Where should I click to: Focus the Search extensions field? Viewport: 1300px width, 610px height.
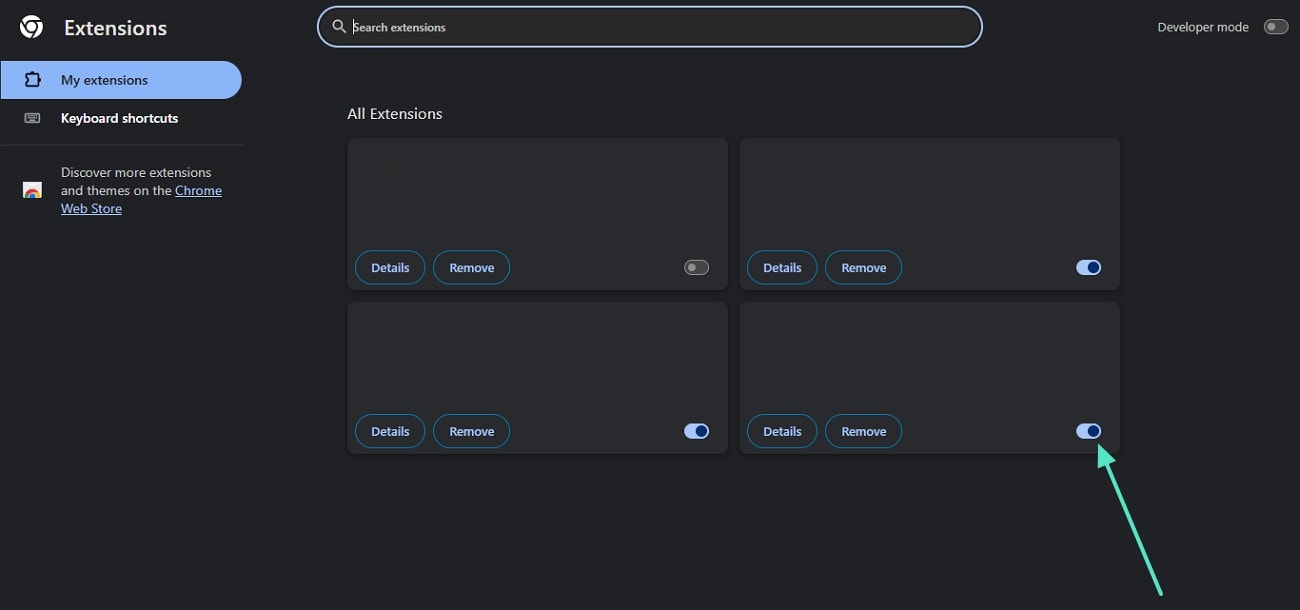(660, 27)
